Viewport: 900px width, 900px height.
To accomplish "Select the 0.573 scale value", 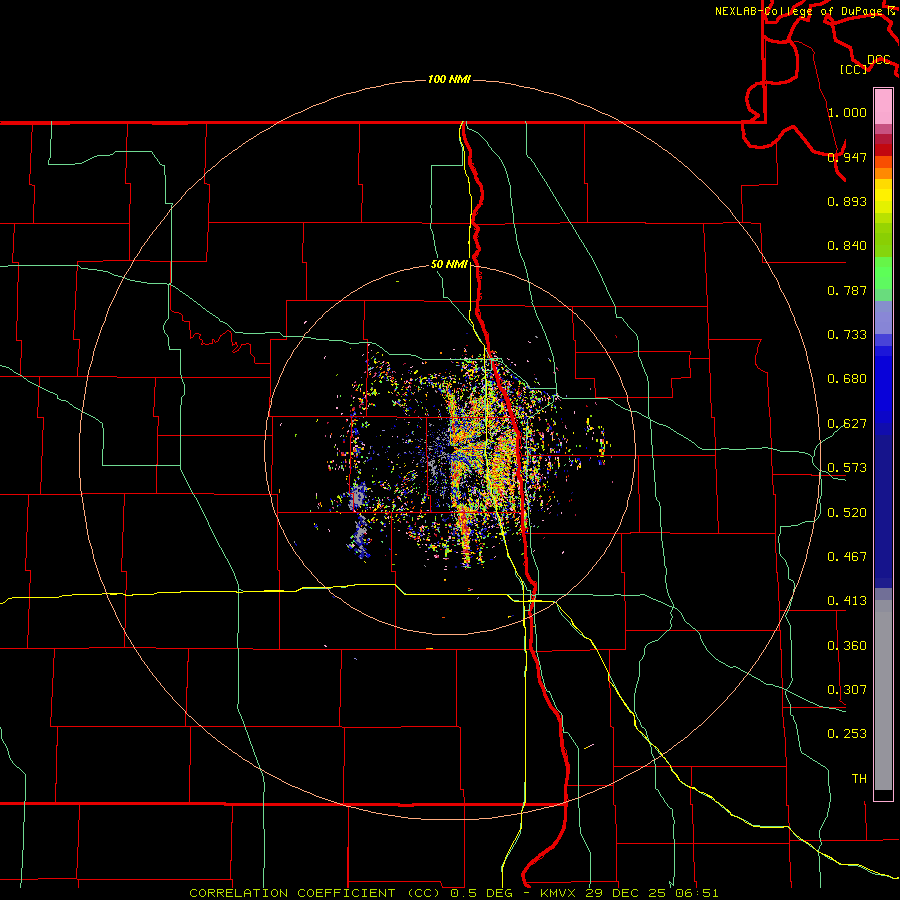I will 847,467.
